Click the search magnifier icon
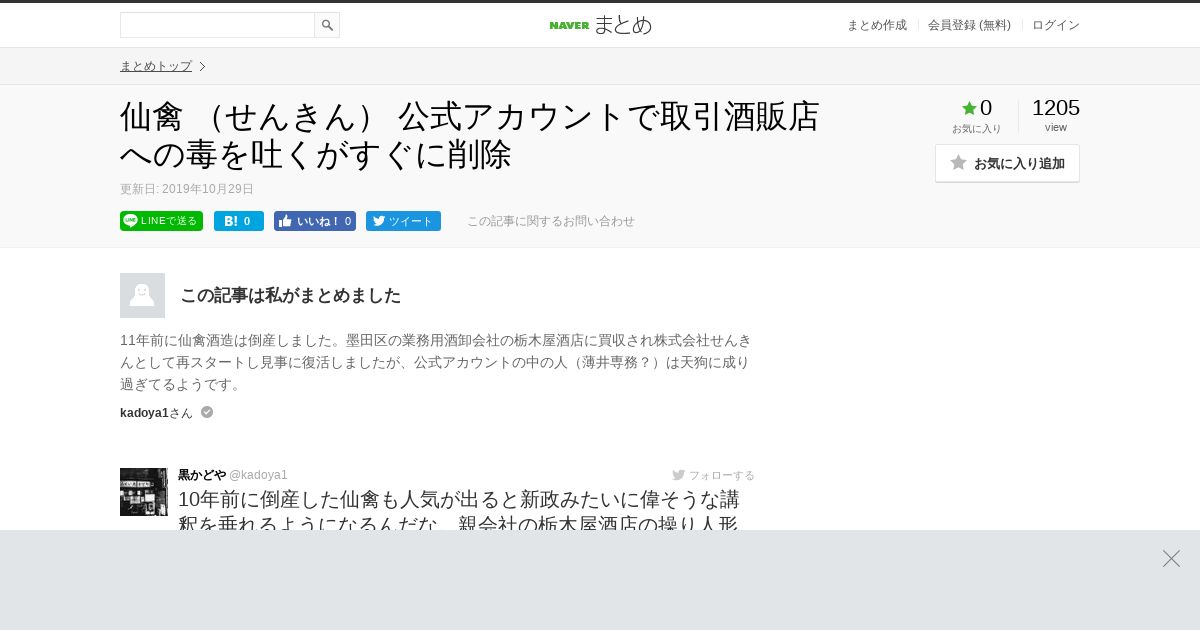 [x=327, y=25]
